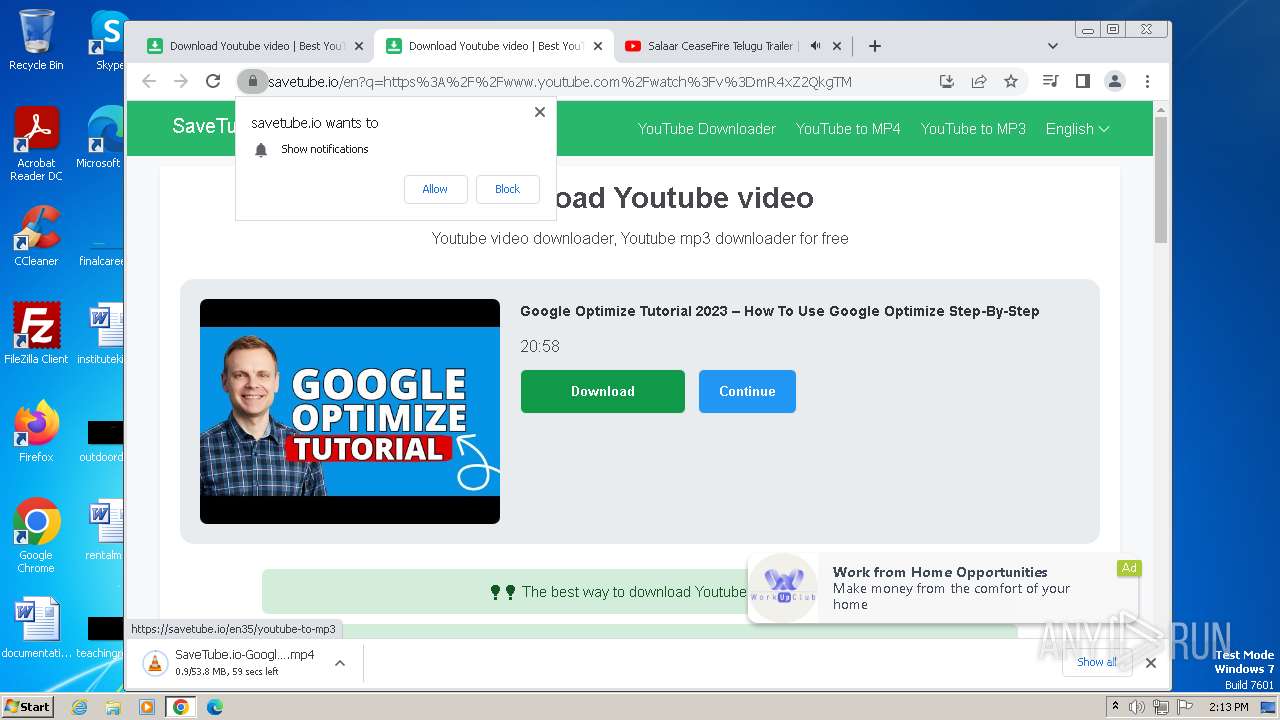Click the Action Center flag icon in tray

1183,707
